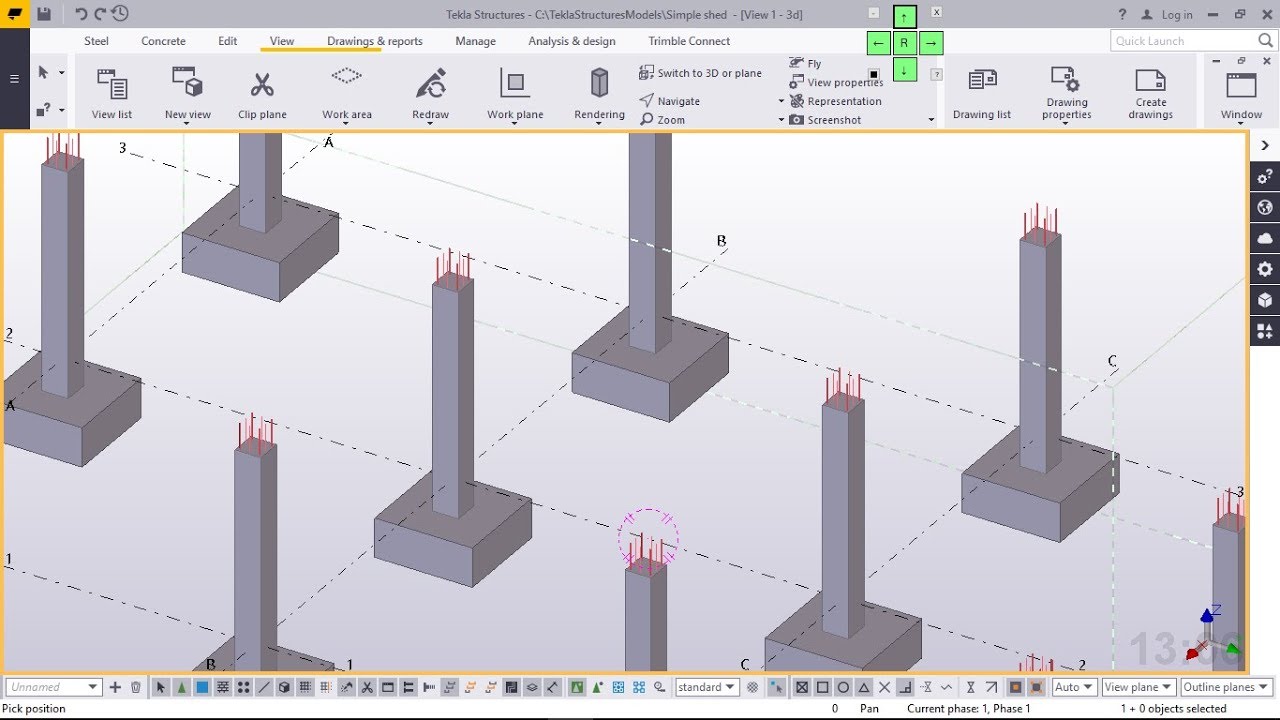Click the Representation command

coord(836,101)
